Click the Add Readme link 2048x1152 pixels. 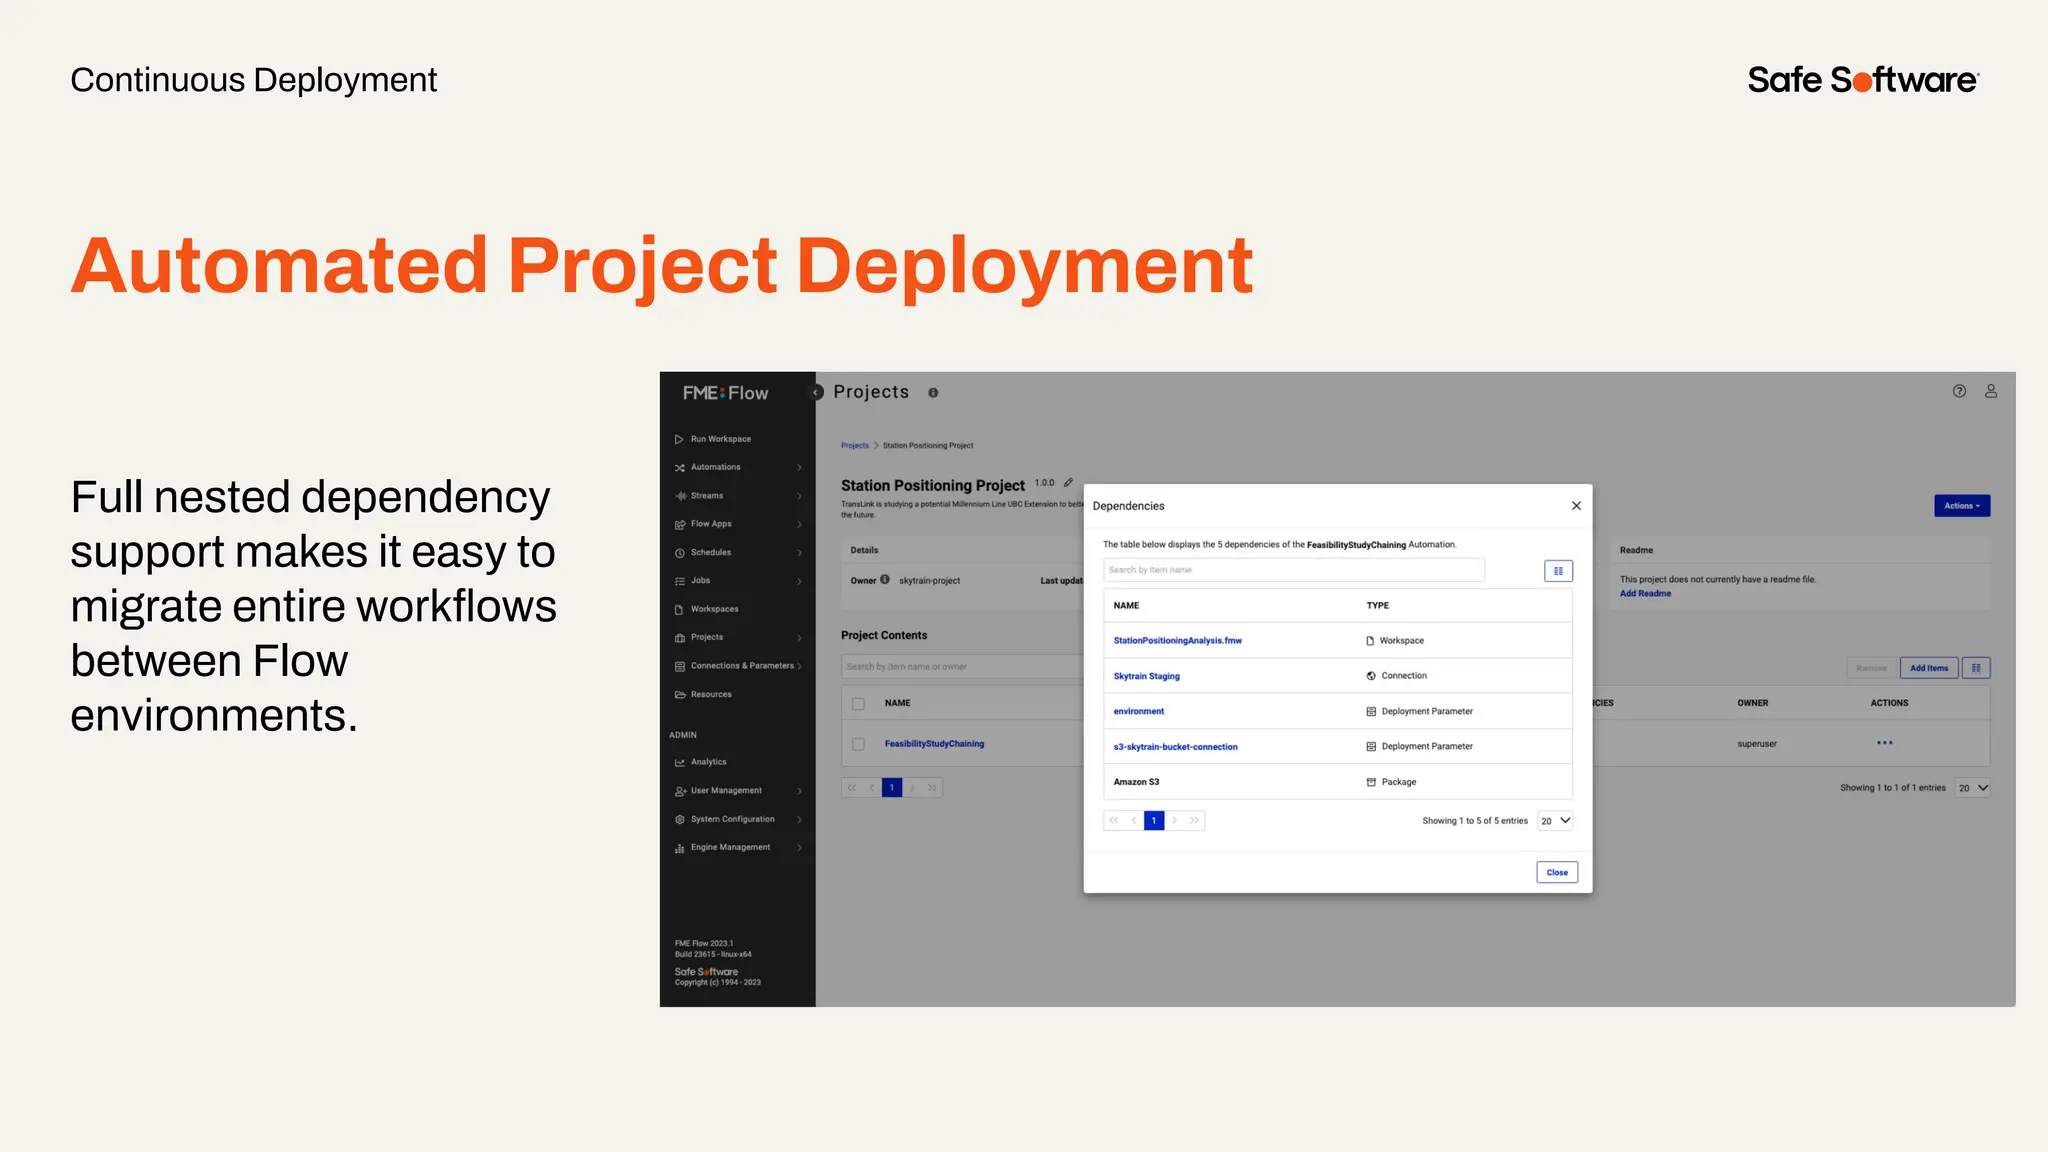point(1645,594)
